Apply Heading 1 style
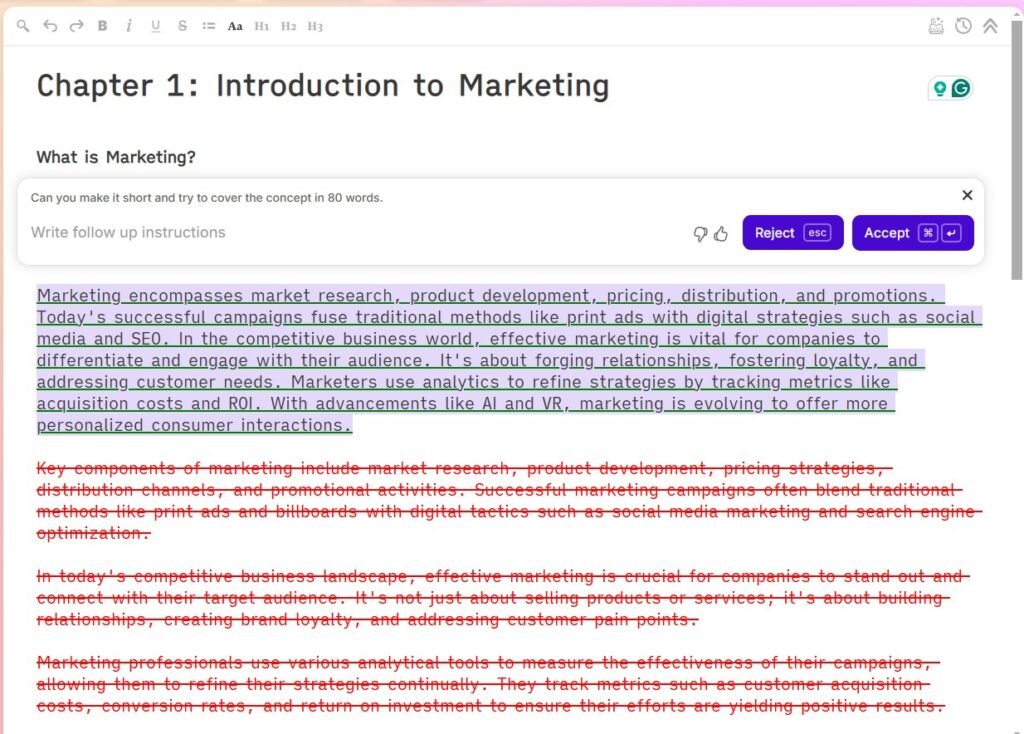This screenshot has width=1024, height=734. (x=262, y=26)
